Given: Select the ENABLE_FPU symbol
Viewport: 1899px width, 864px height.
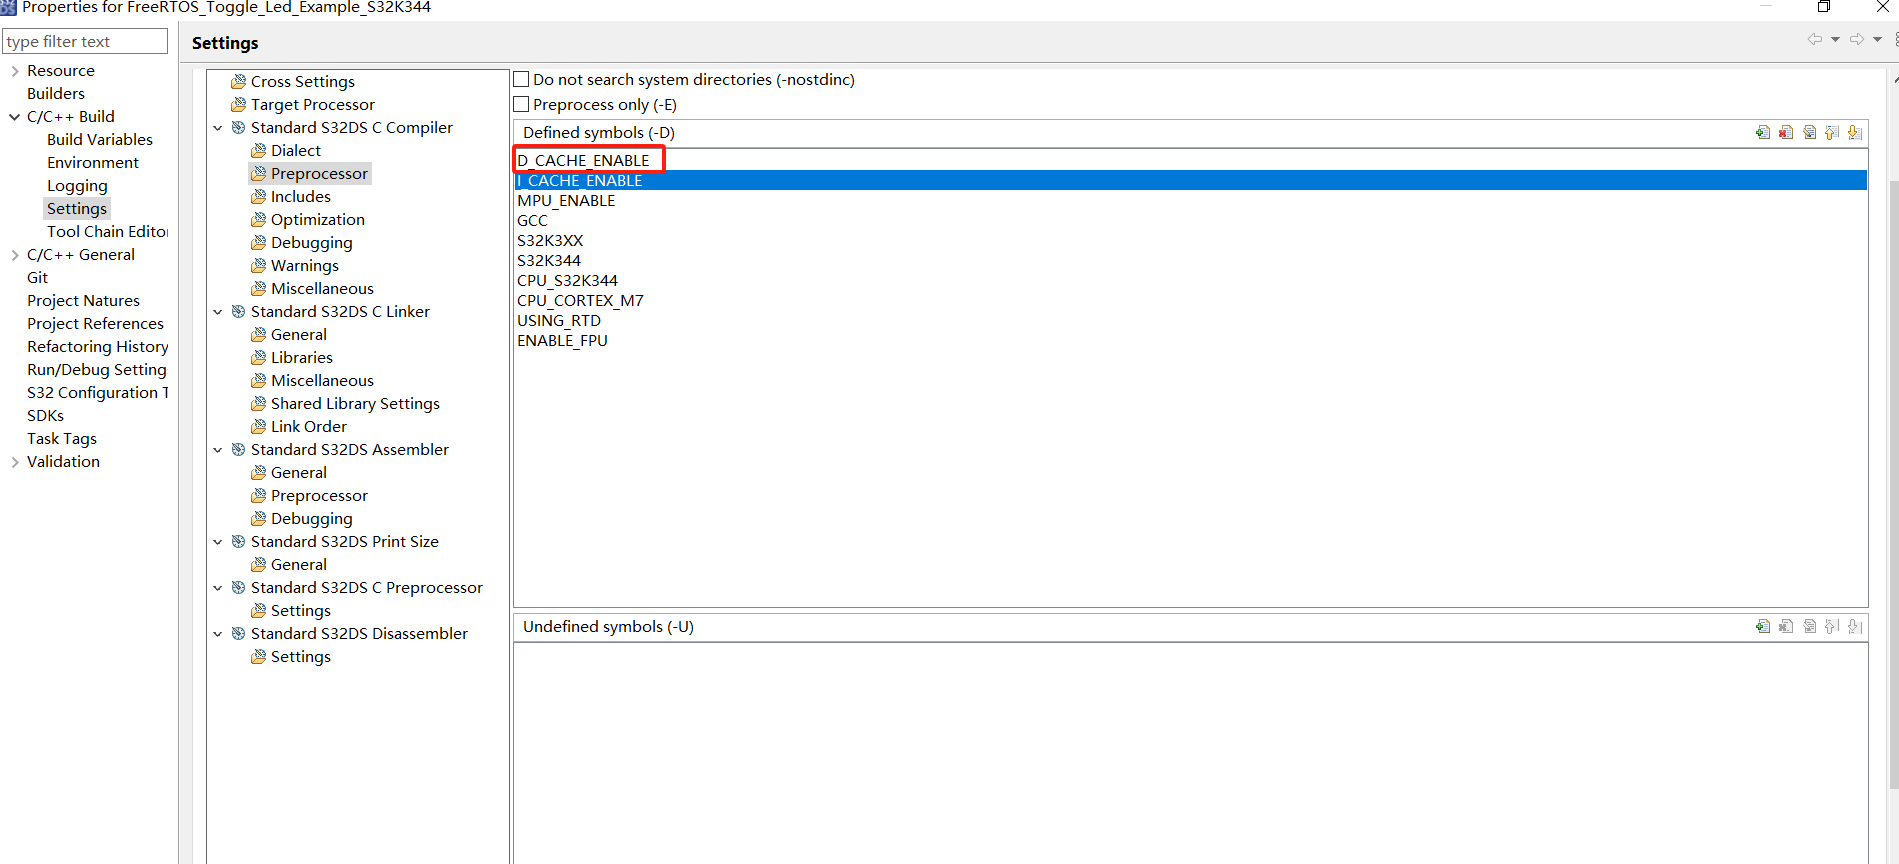Looking at the screenshot, I should [x=562, y=340].
